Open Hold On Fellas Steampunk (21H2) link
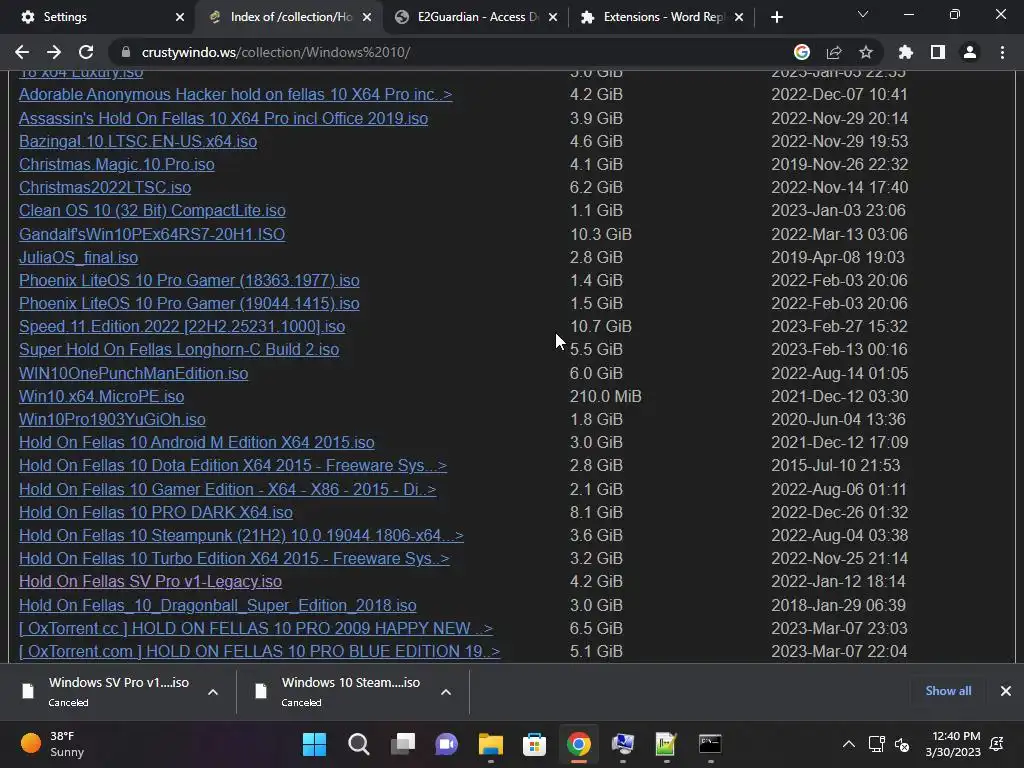1024x768 pixels. (x=241, y=535)
